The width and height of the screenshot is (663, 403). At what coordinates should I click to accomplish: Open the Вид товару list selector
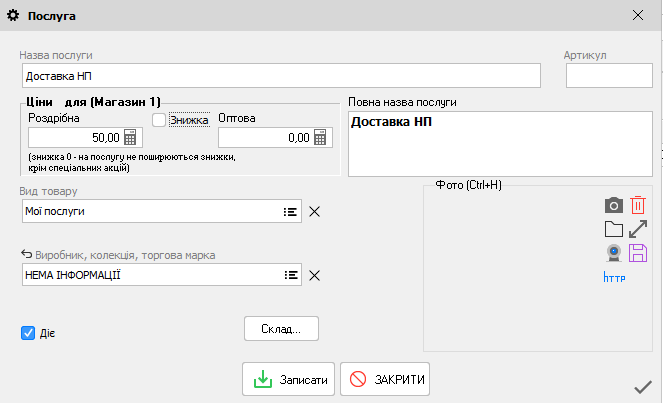pos(290,211)
